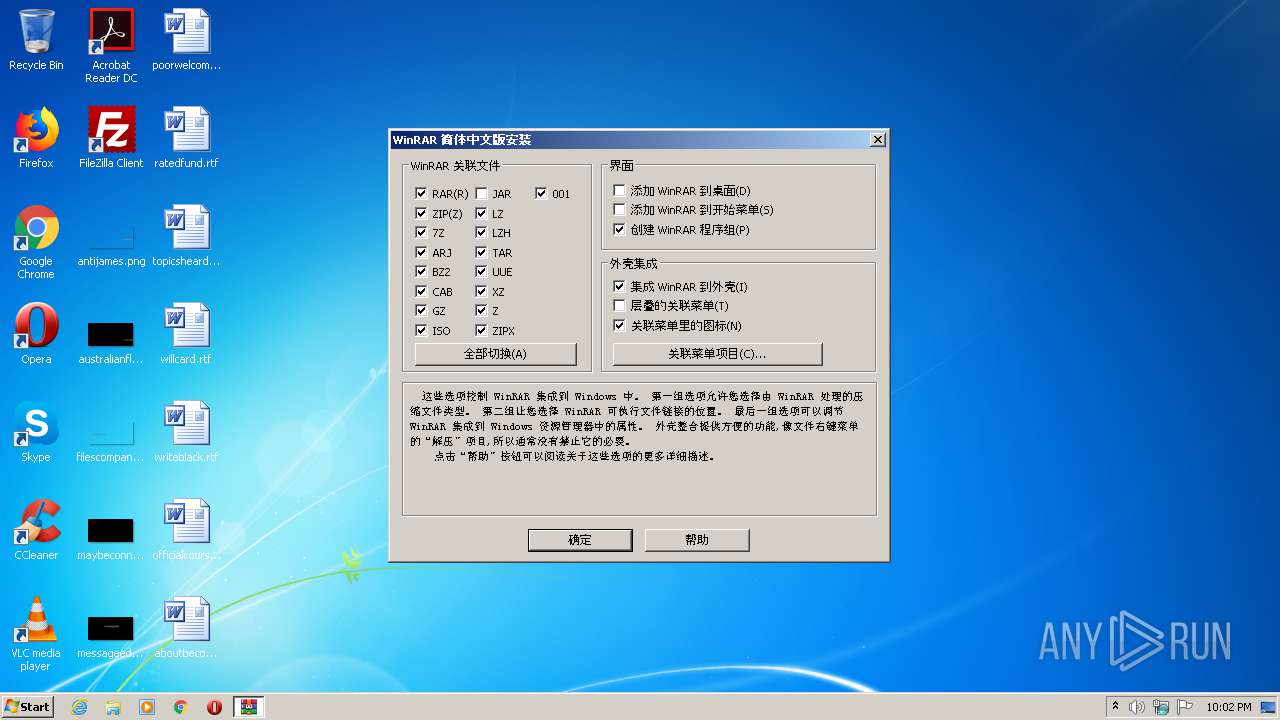This screenshot has height=720, width=1280.
Task: Click the 全部切换(A) toggle all button
Action: [495, 354]
